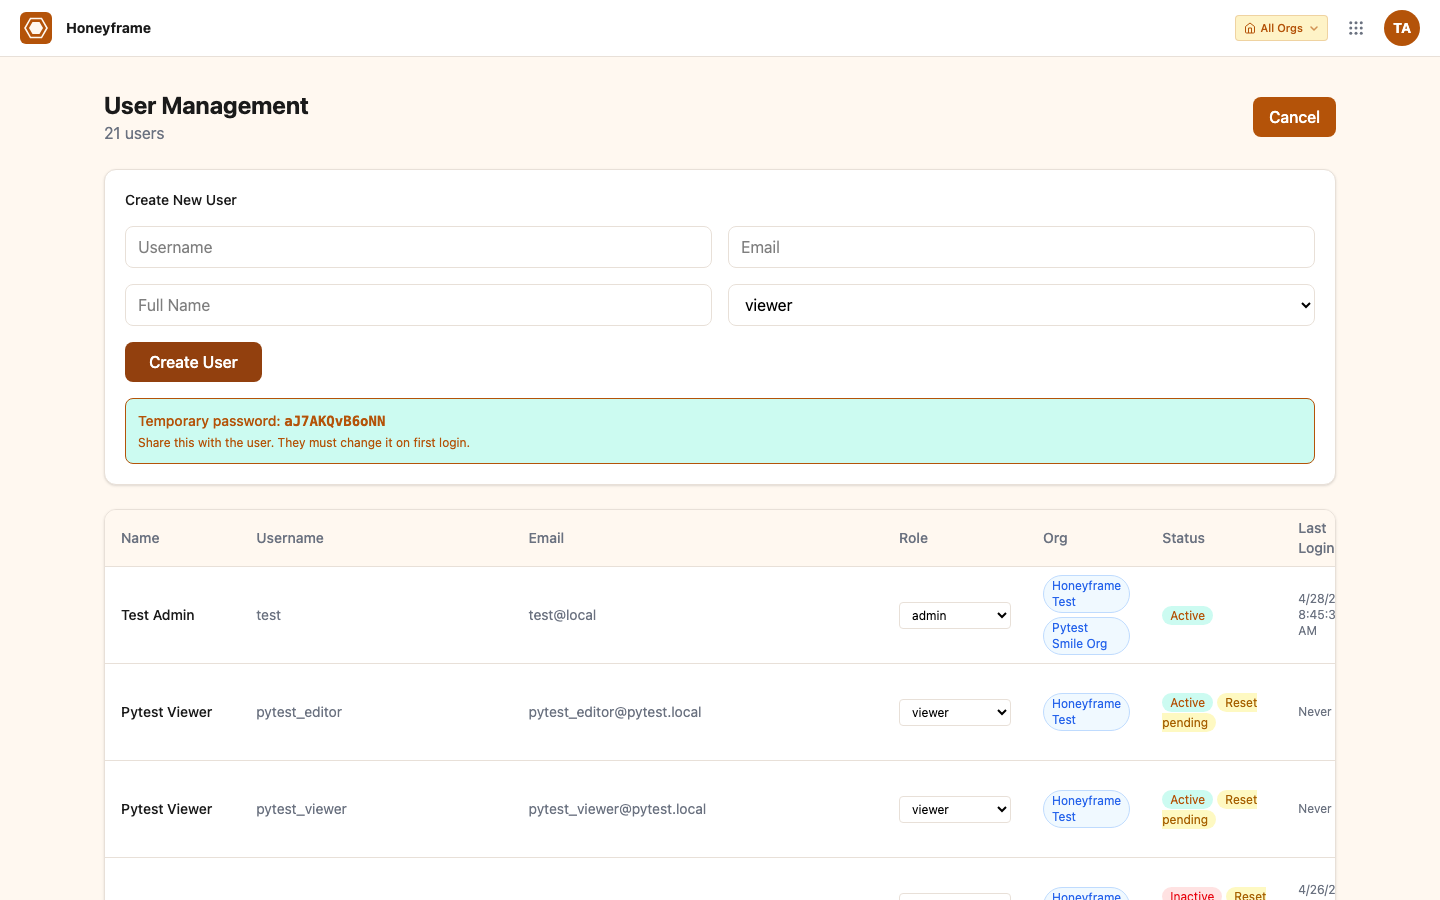Screen dimensions: 1440x900
Task: Click the '21 users' count text
Action: coord(134,133)
